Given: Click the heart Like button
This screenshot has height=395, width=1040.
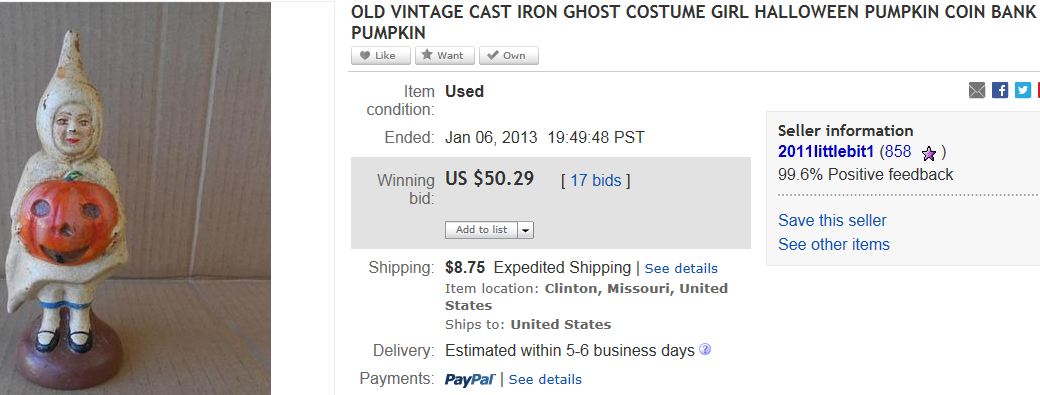Looking at the screenshot, I should (381, 56).
